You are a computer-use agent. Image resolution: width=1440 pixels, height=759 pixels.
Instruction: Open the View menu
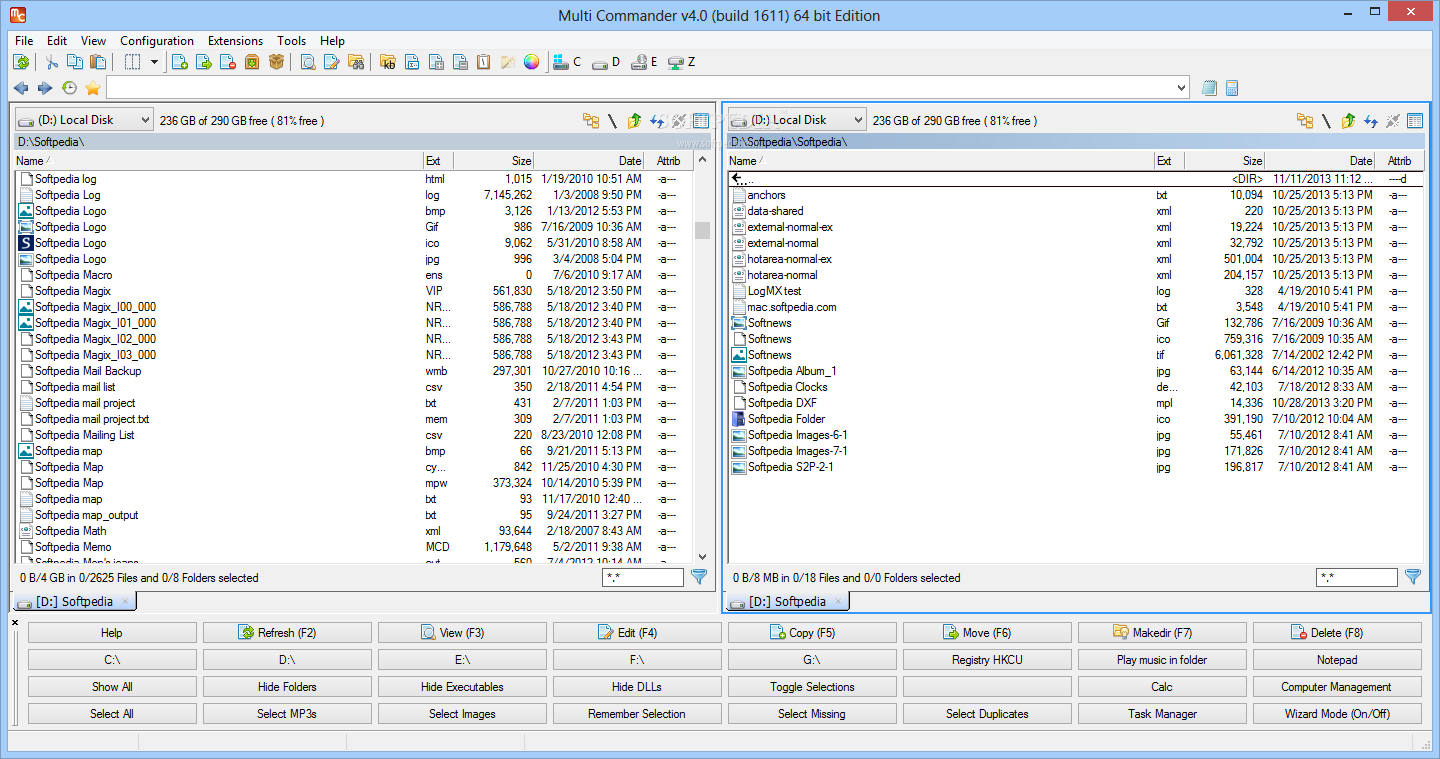93,41
